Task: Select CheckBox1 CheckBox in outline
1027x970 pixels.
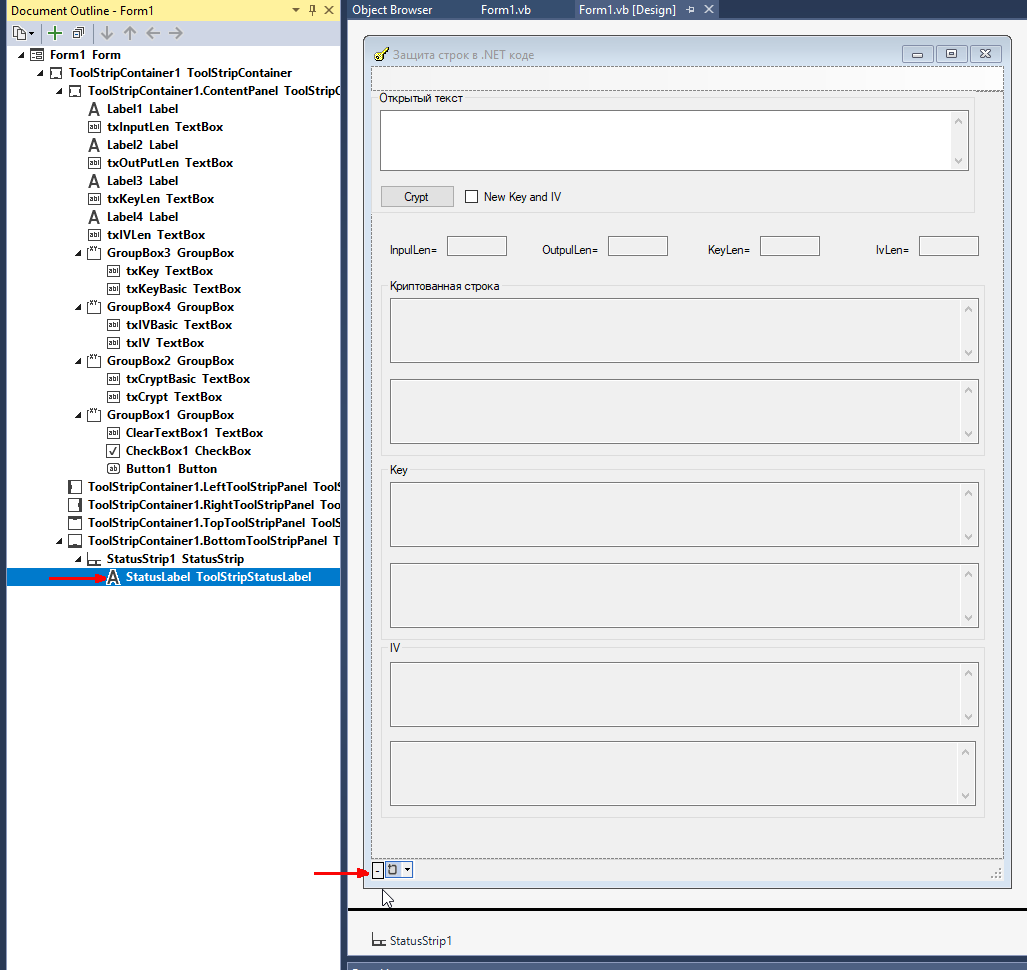Action: tap(188, 451)
